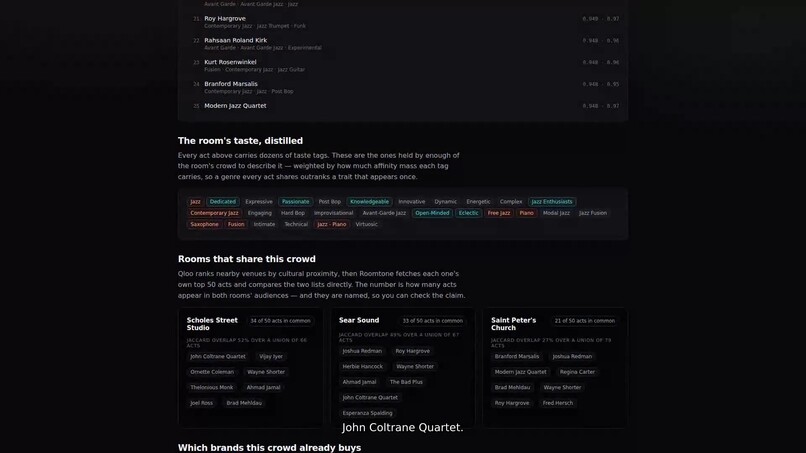This screenshot has width=806, height=453.
Task: Select the Engaging tag
Action: coord(260,213)
